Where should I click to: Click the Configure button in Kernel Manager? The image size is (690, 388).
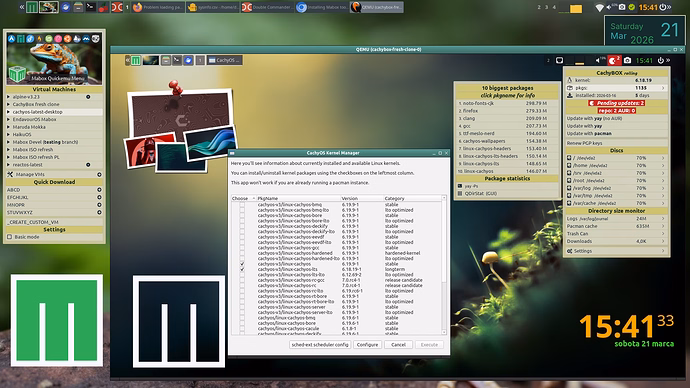coord(367,344)
